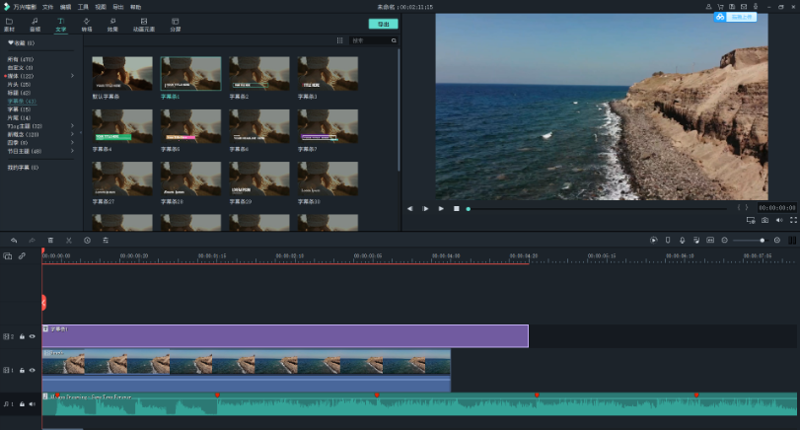Stop the preview playback

pos(457,209)
